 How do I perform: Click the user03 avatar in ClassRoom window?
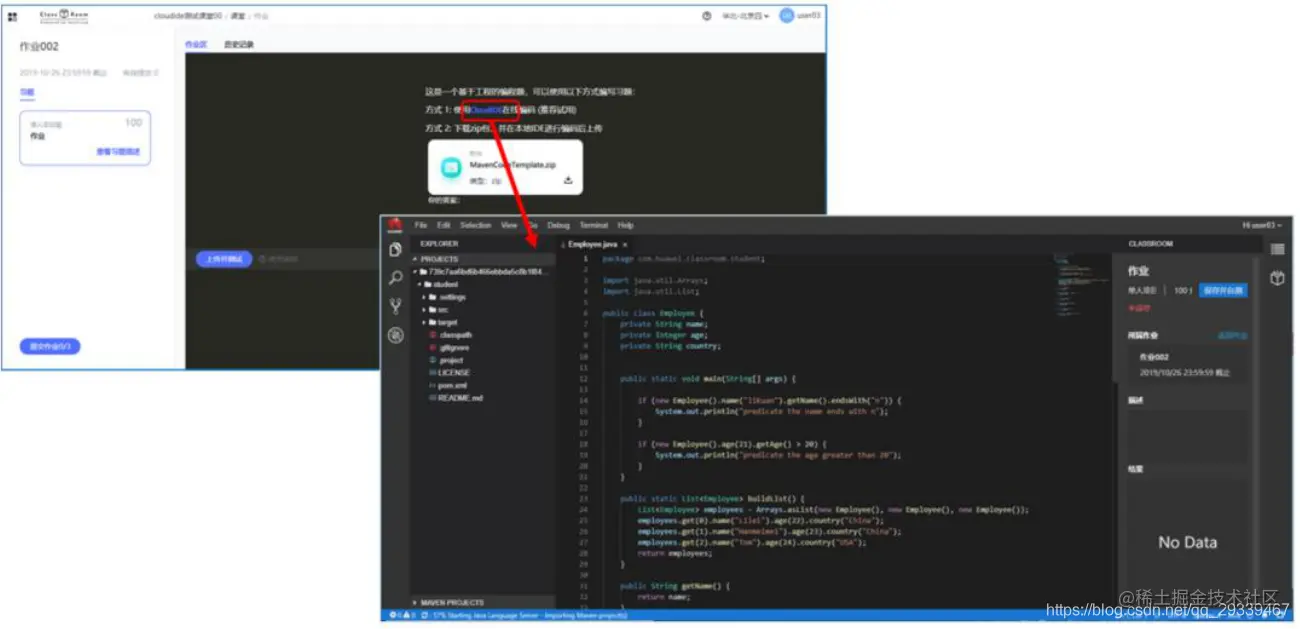click(787, 16)
